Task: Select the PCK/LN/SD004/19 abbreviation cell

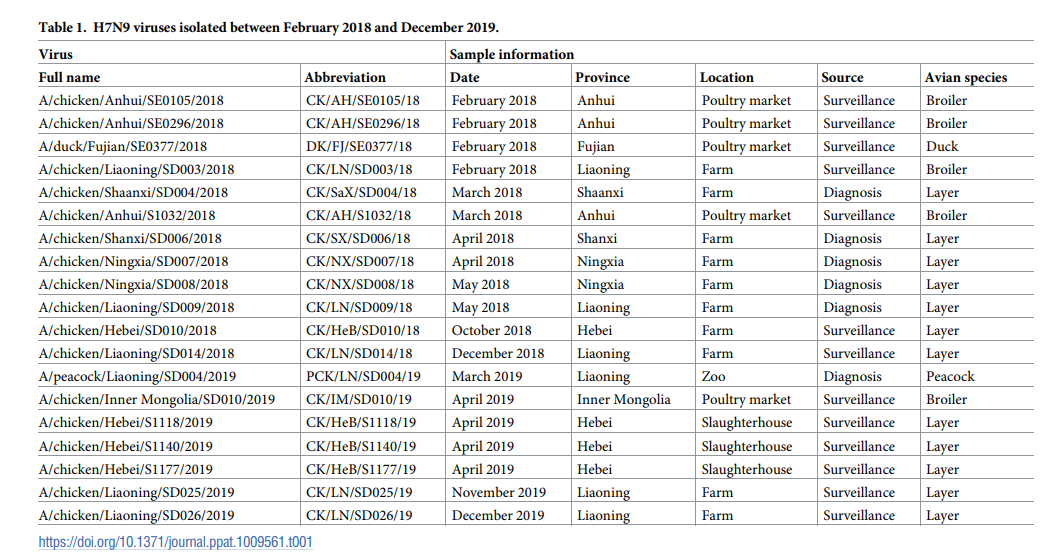Action: pos(361,376)
